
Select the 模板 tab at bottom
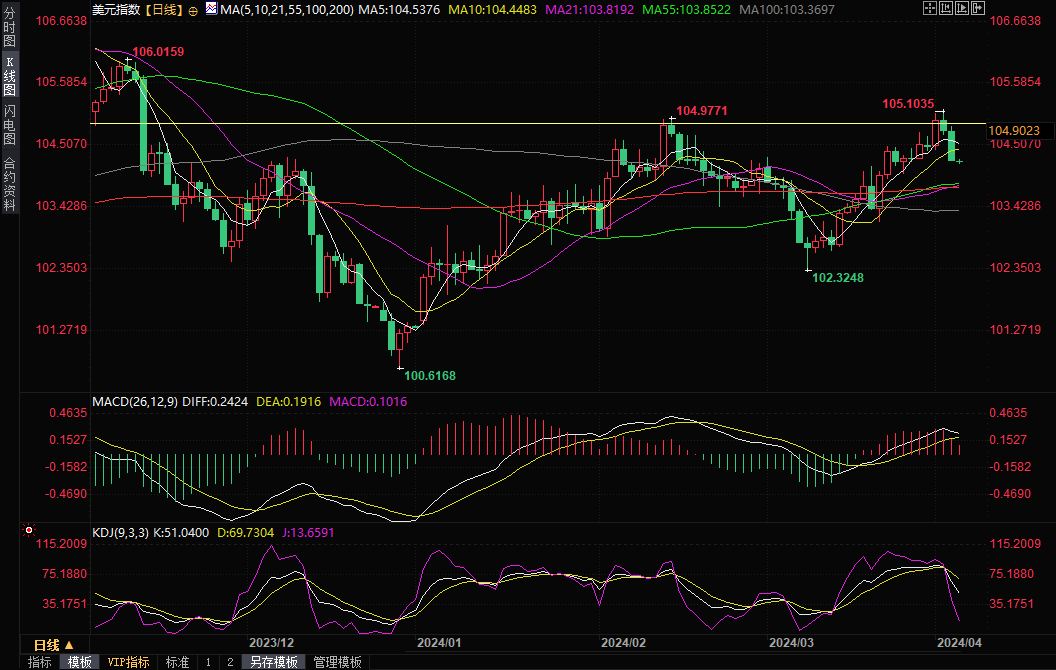[x=80, y=662]
